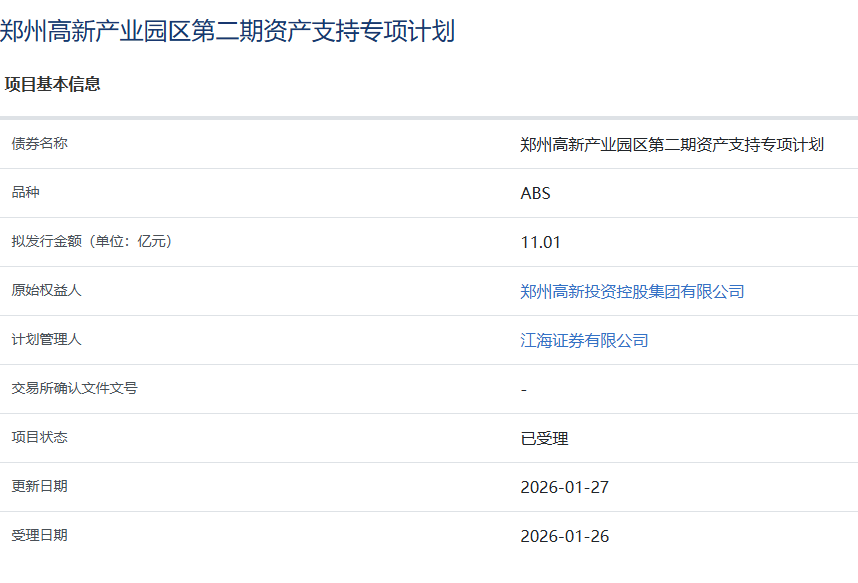Click the page title 郑州高新产业园区第二期资产支持专项计划
This screenshot has width=858, height=583.
click(228, 31)
